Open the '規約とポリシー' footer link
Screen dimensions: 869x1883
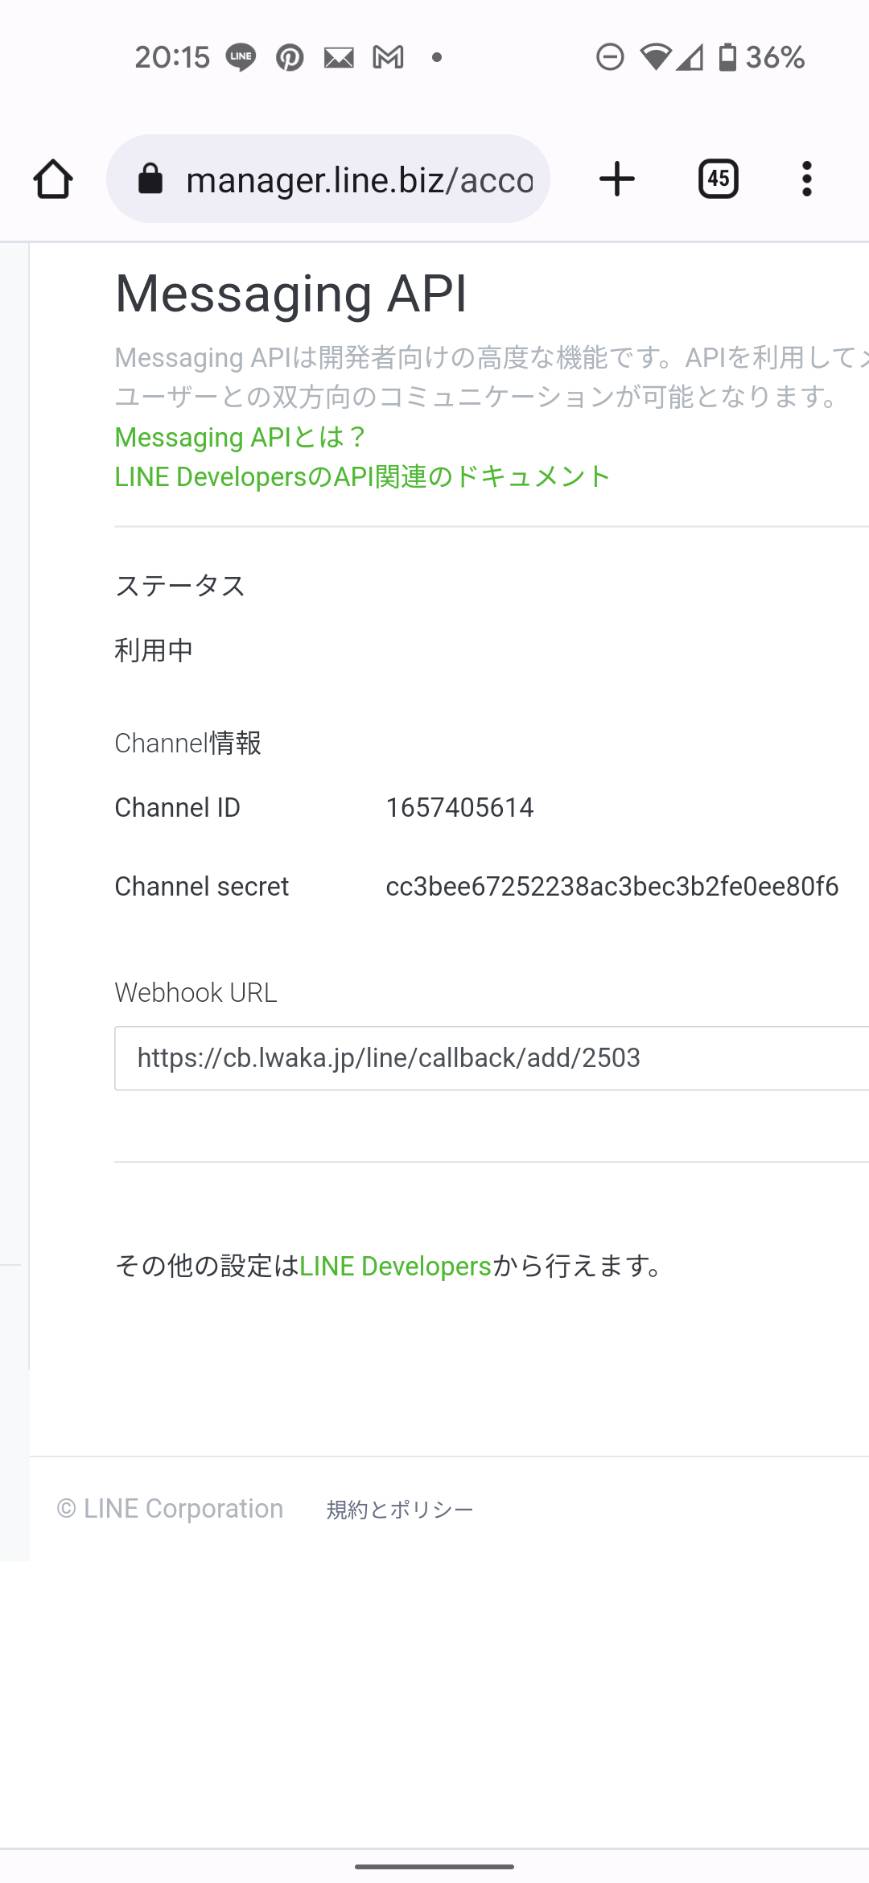point(400,1509)
